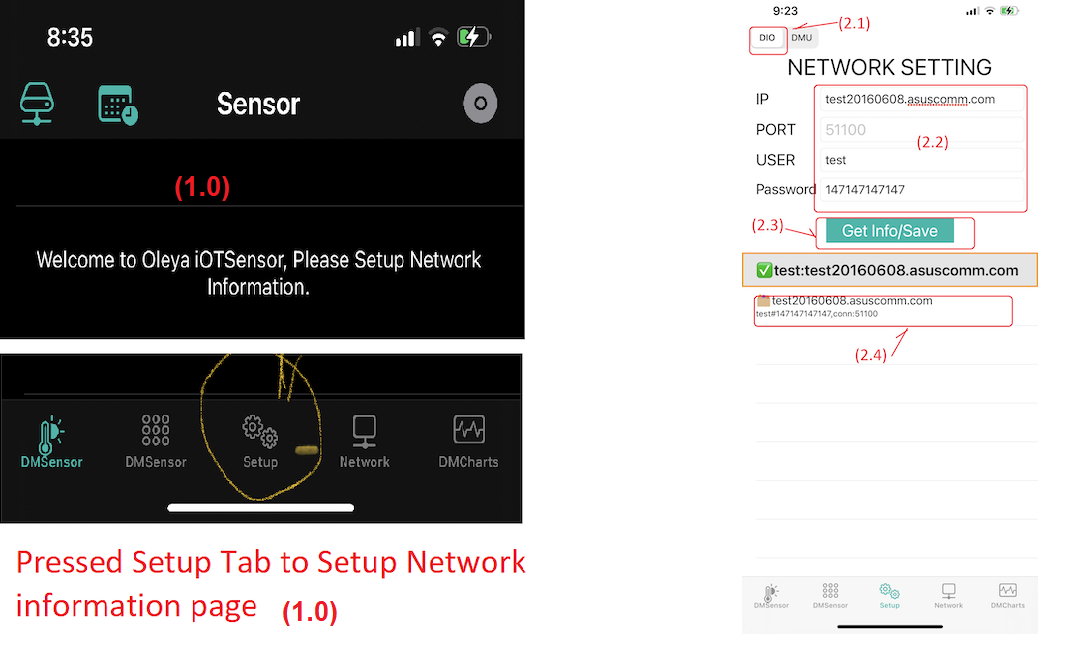Image resolution: width=1070 pixels, height=649 pixels.
Task: Click the USER field containing test
Action: tap(922, 160)
